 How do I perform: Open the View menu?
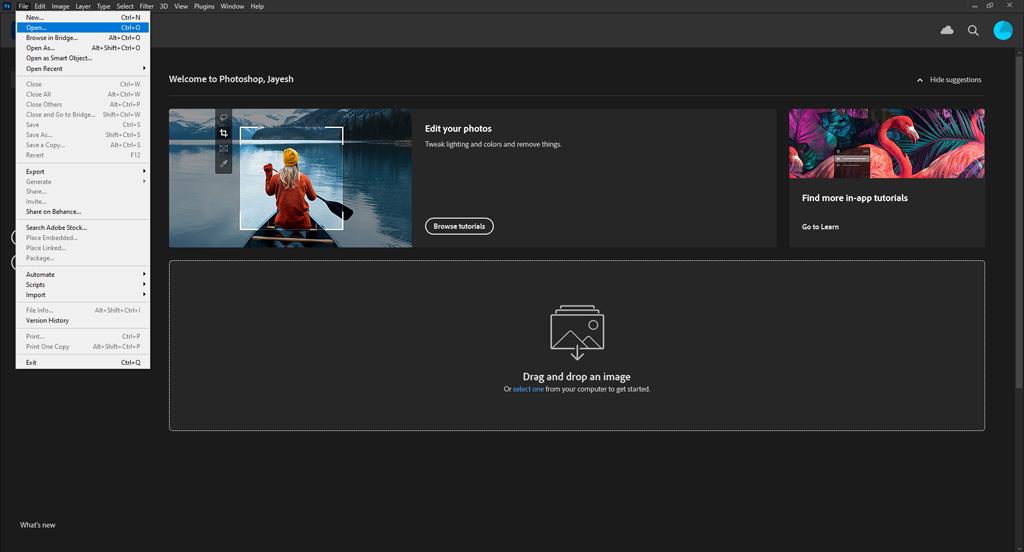(x=181, y=6)
